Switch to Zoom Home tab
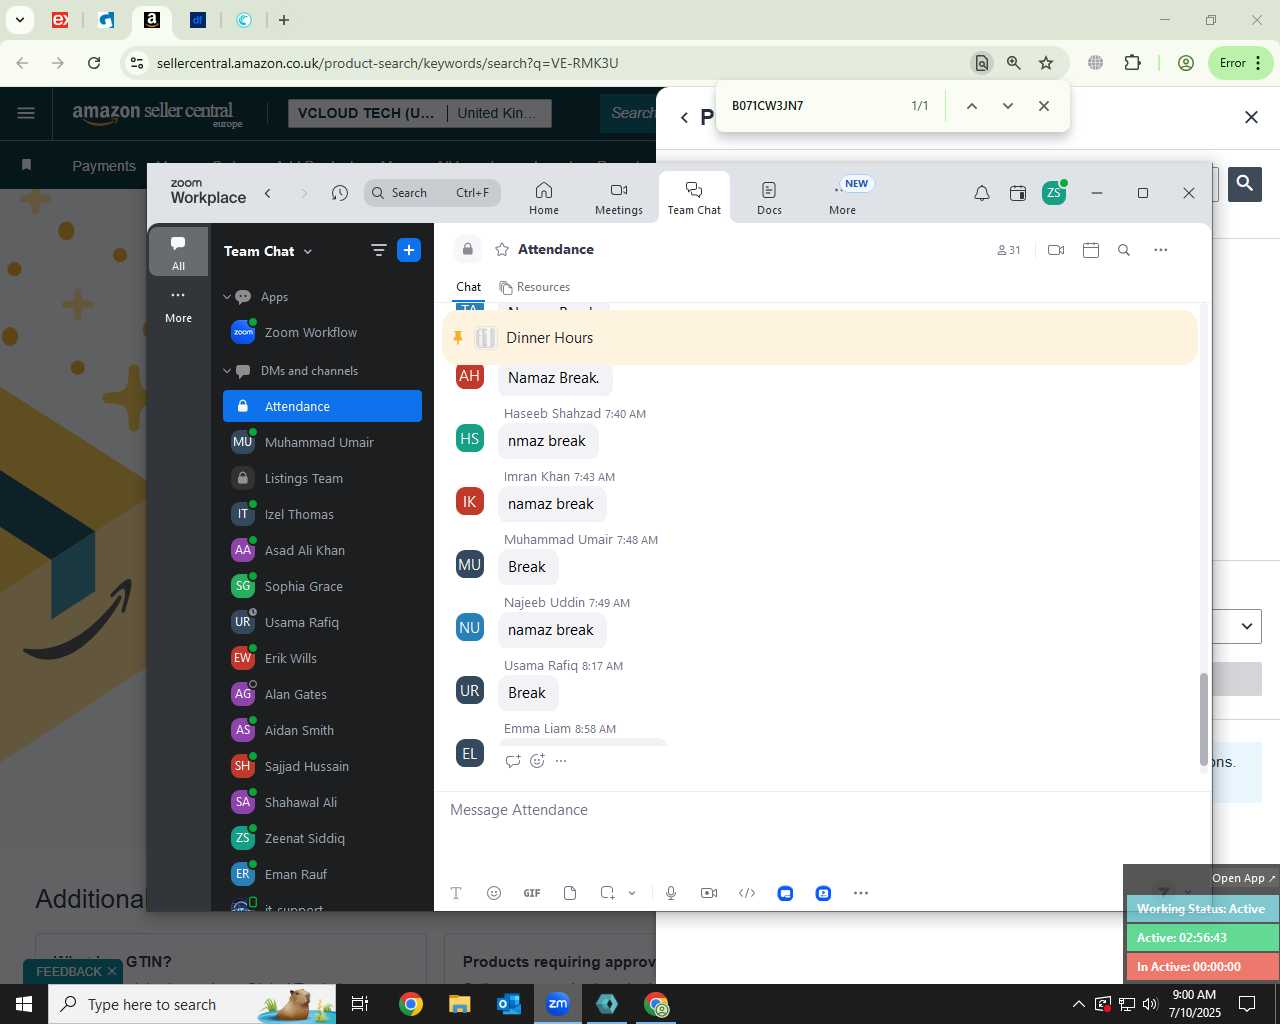The width and height of the screenshot is (1280, 1024). [544, 197]
